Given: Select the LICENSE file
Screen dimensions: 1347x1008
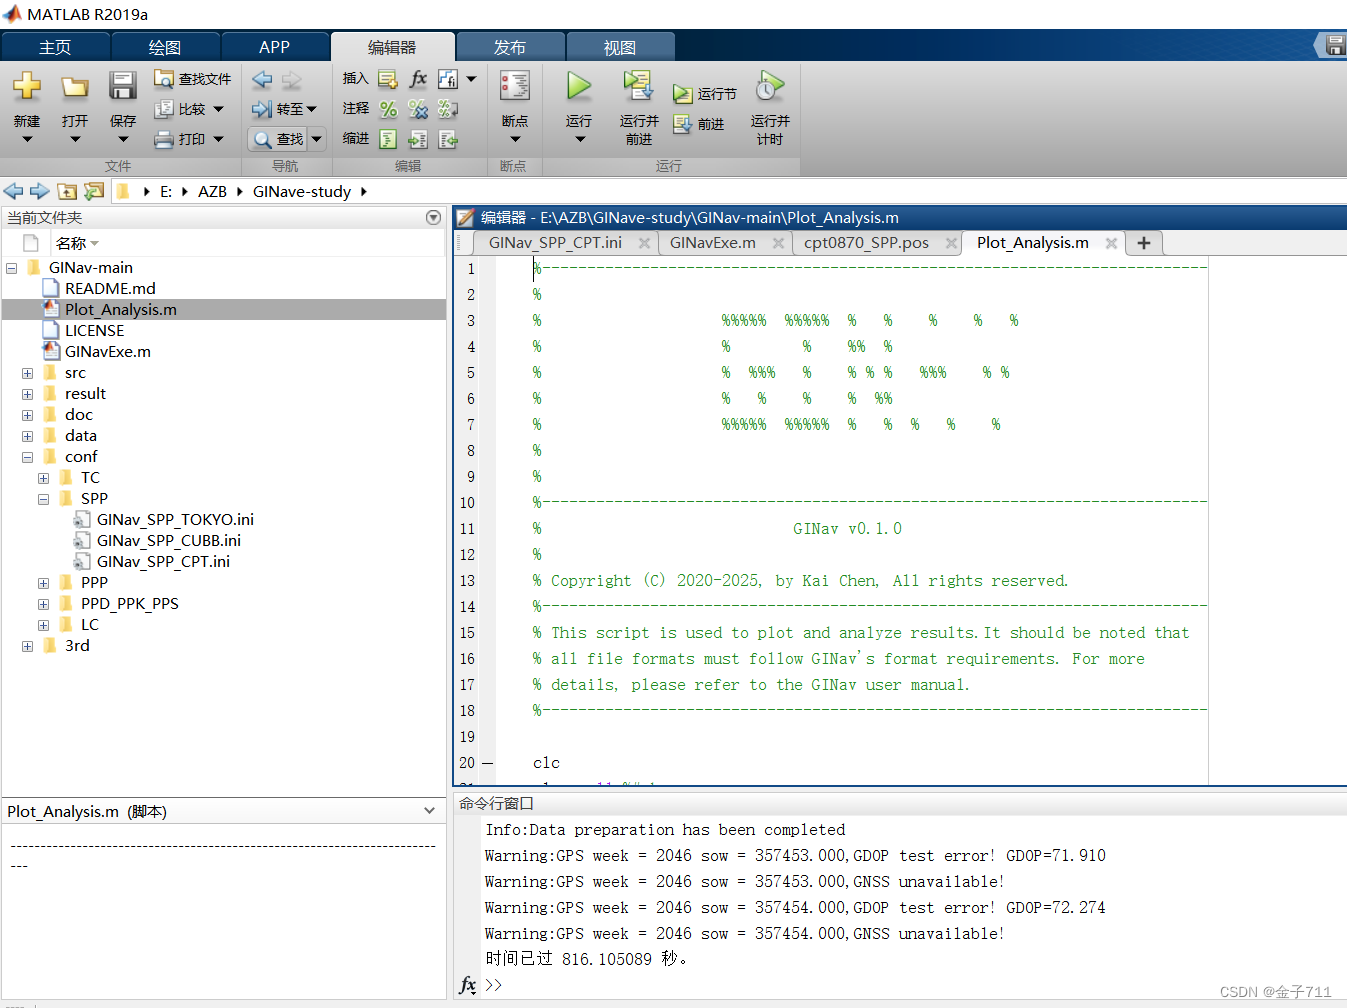Looking at the screenshot, I should click(x=95, y=331).
